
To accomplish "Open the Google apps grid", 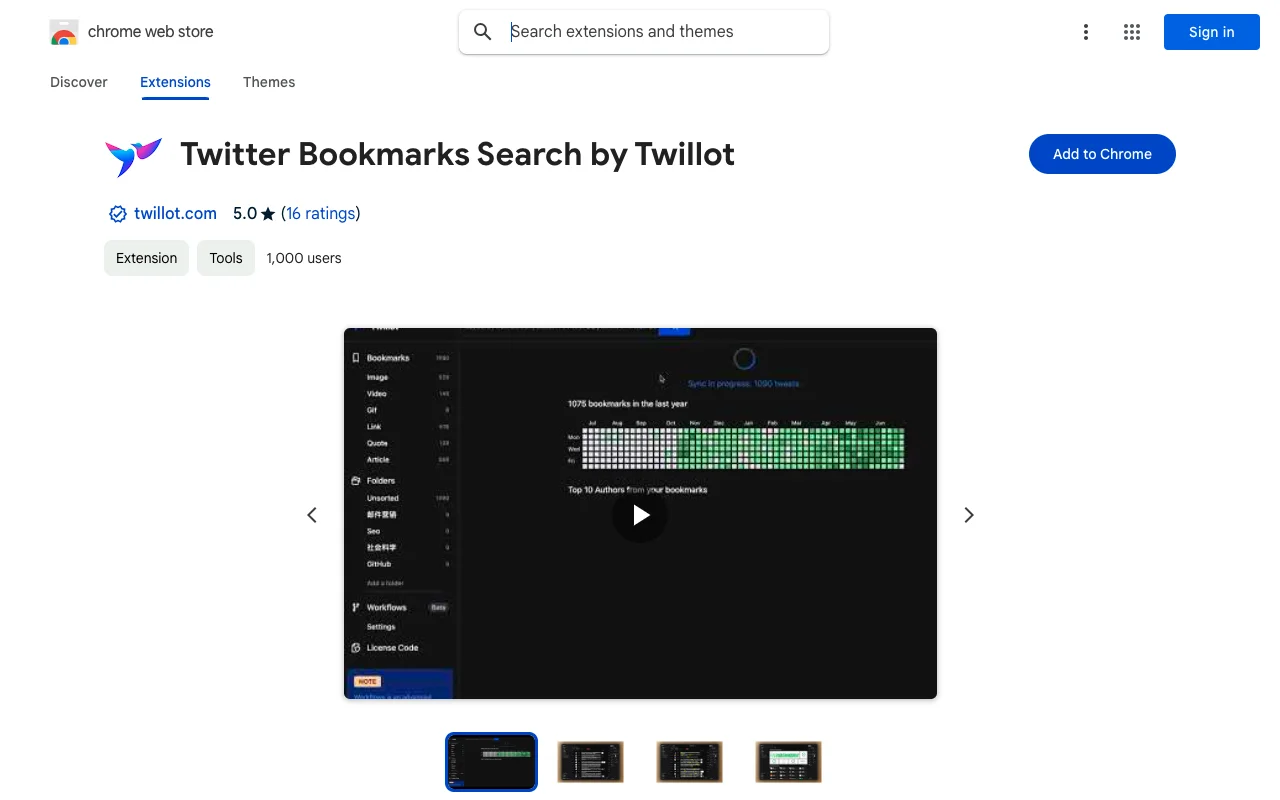I will tap(1131, 32).
